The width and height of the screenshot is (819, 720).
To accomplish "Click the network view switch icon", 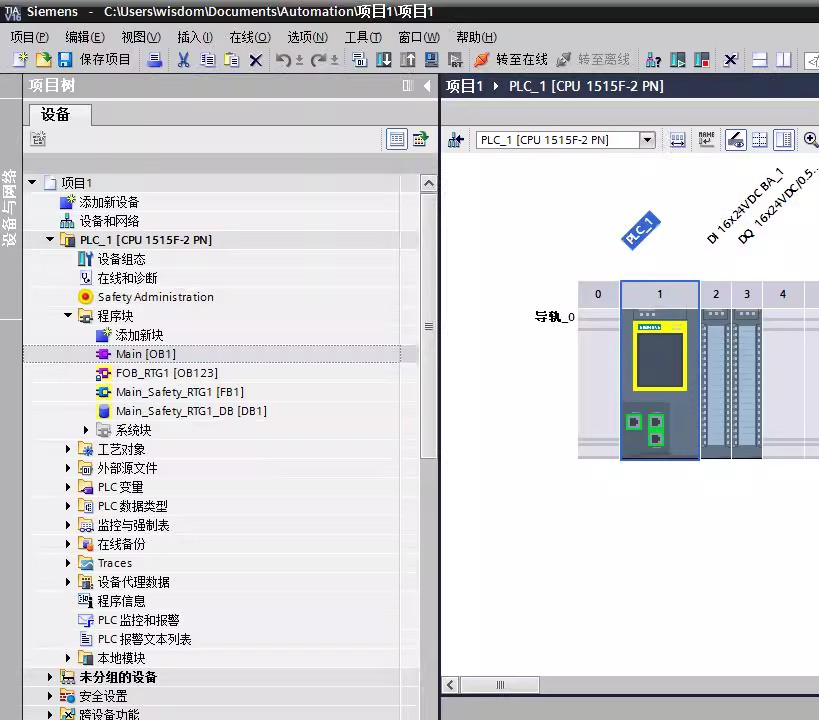I will click(455, 140).
